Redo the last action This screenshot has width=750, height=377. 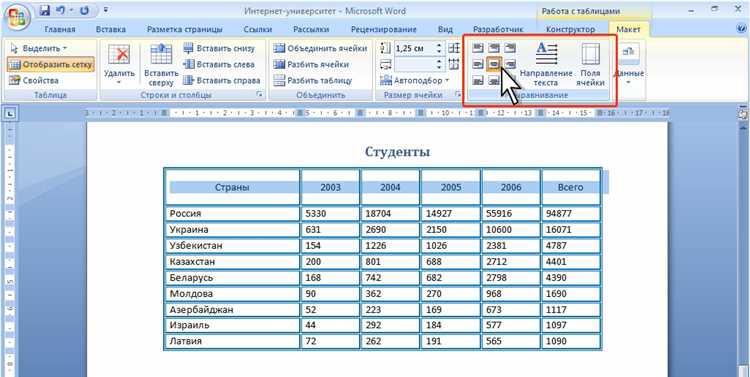[x=85, y=10]
